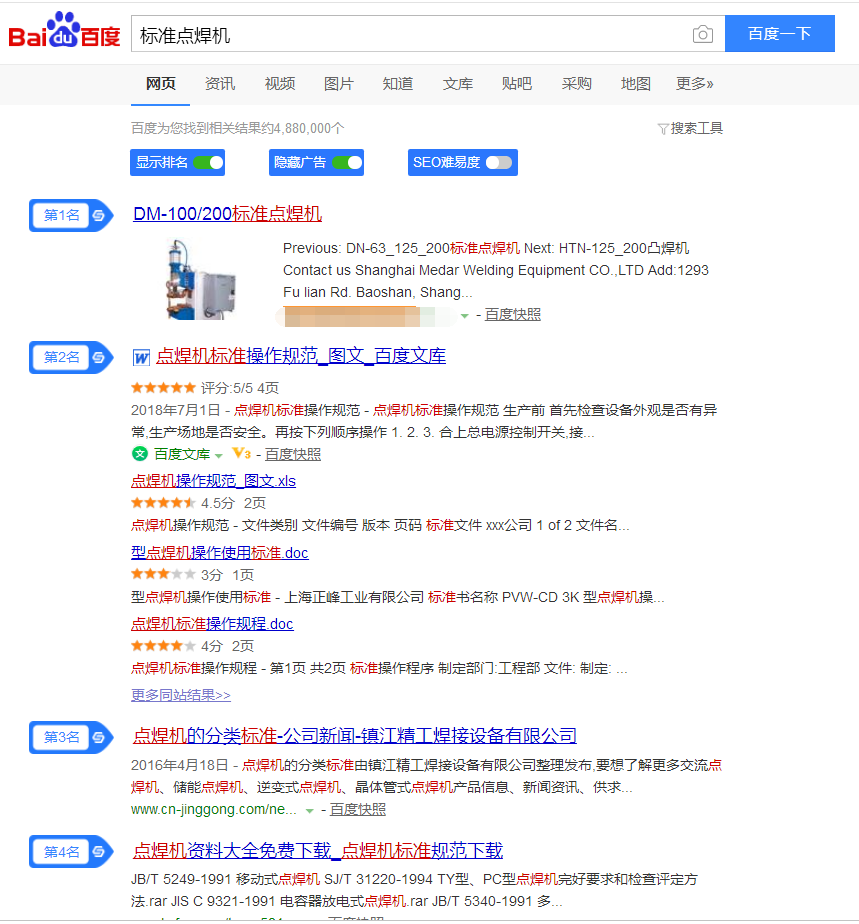Switch to the 图片 tab
This screenshot has width=859, height=924.
tap(338, 84)
